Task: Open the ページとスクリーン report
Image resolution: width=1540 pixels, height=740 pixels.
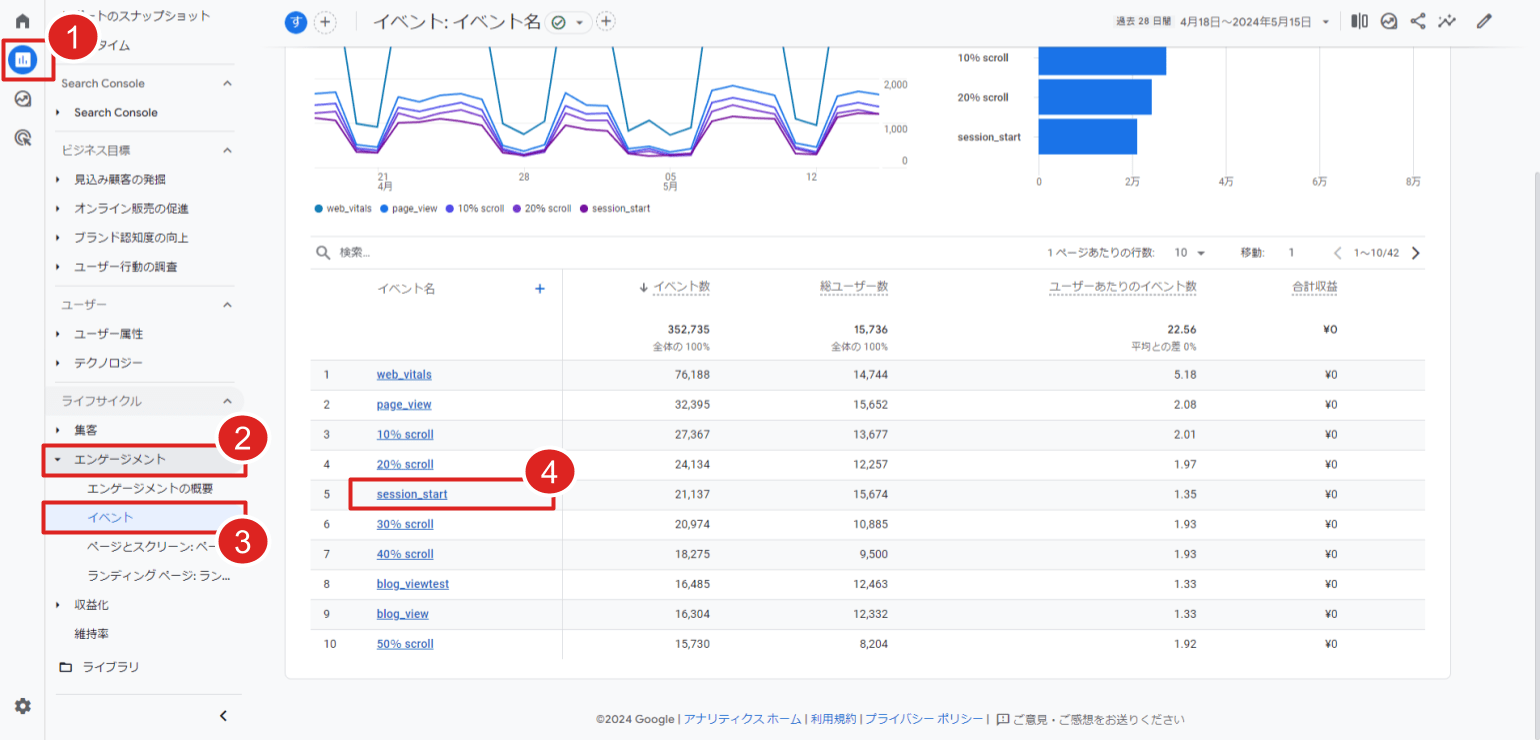Action: tap(152, 547)
